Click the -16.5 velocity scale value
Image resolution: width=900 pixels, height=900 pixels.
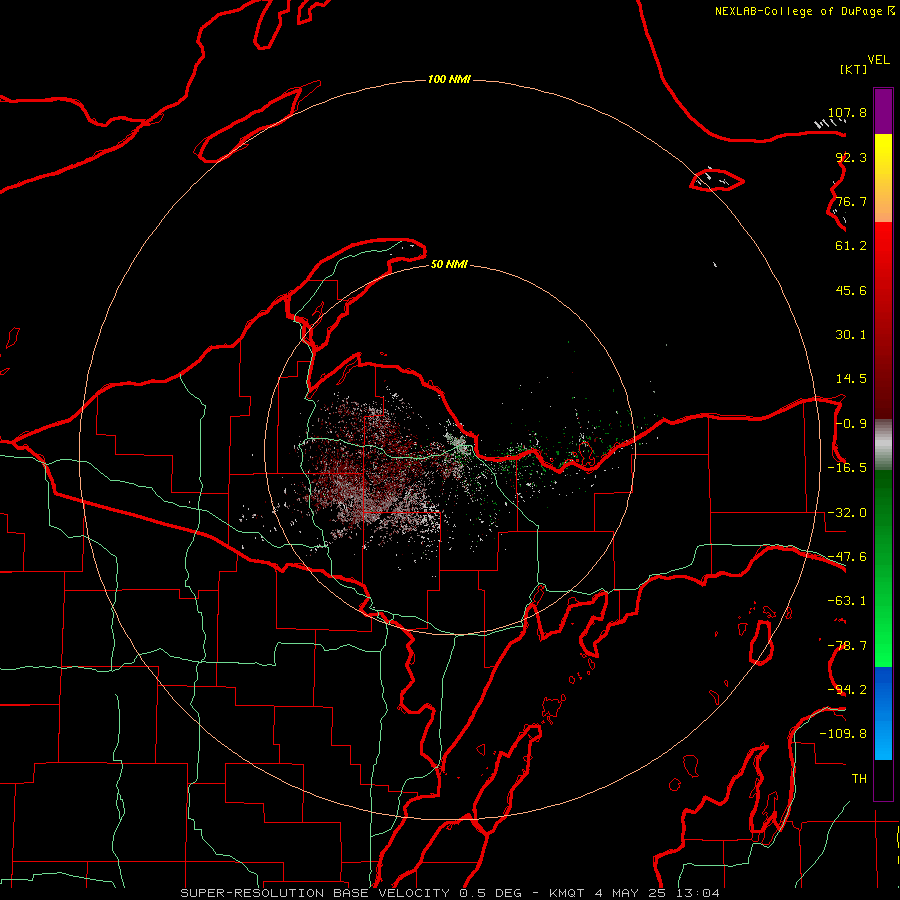[847, 468]
